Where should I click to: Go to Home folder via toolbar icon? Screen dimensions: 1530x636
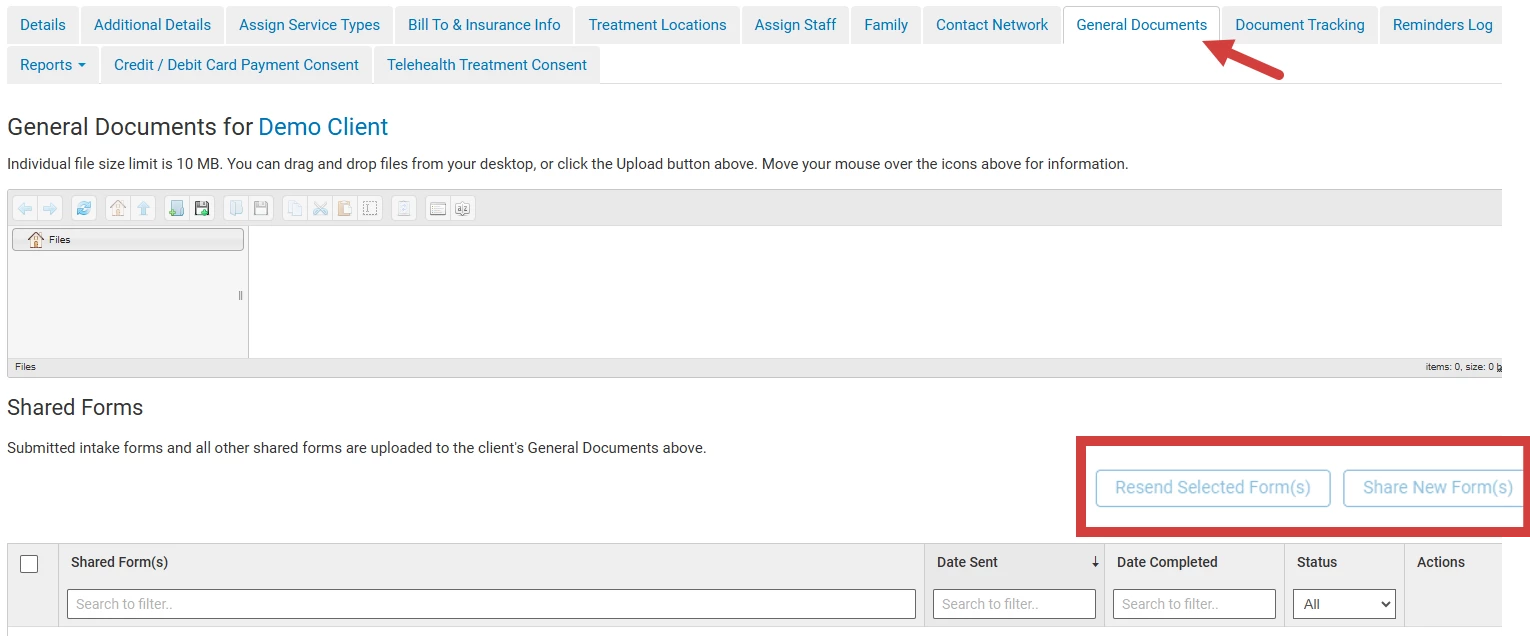point(118,208)
